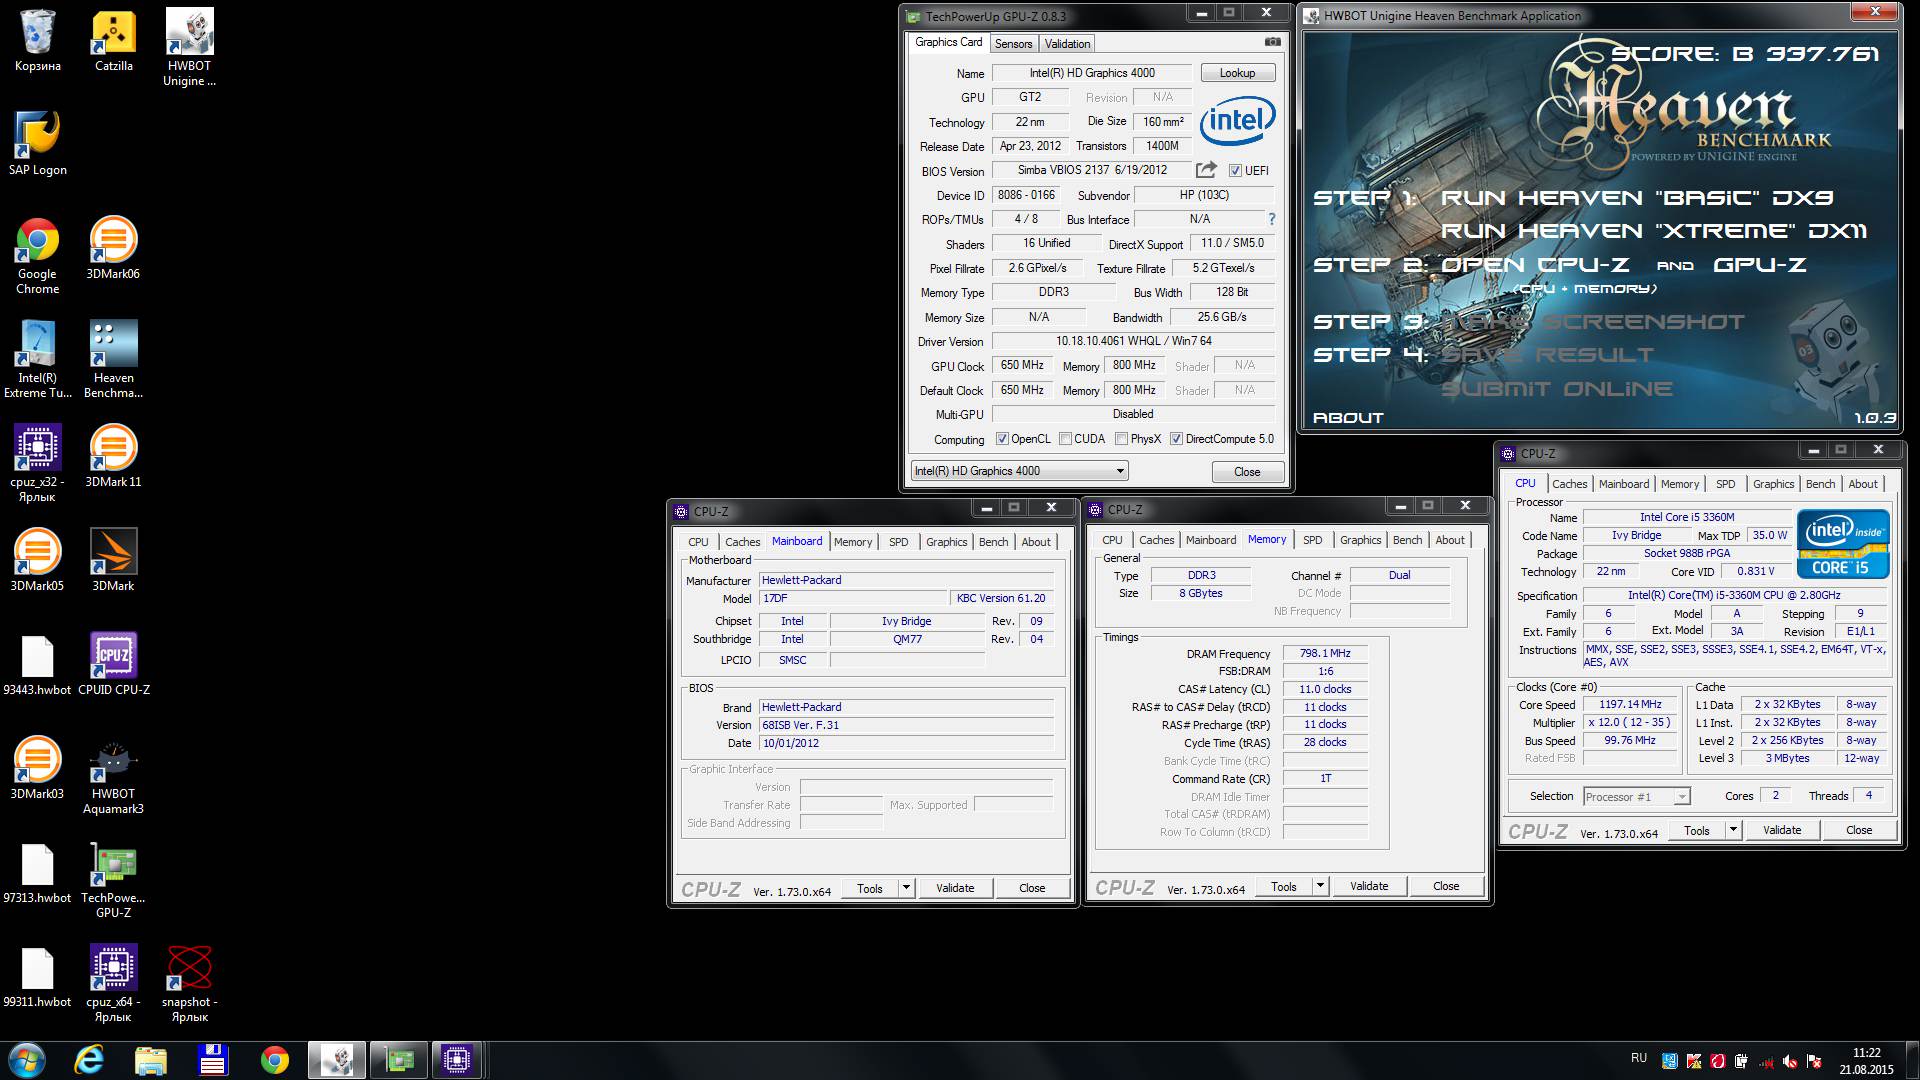Open the 3DMark03 desktop shortcut
This screenshot has height=1080, width=1920.
coord(38,769)
